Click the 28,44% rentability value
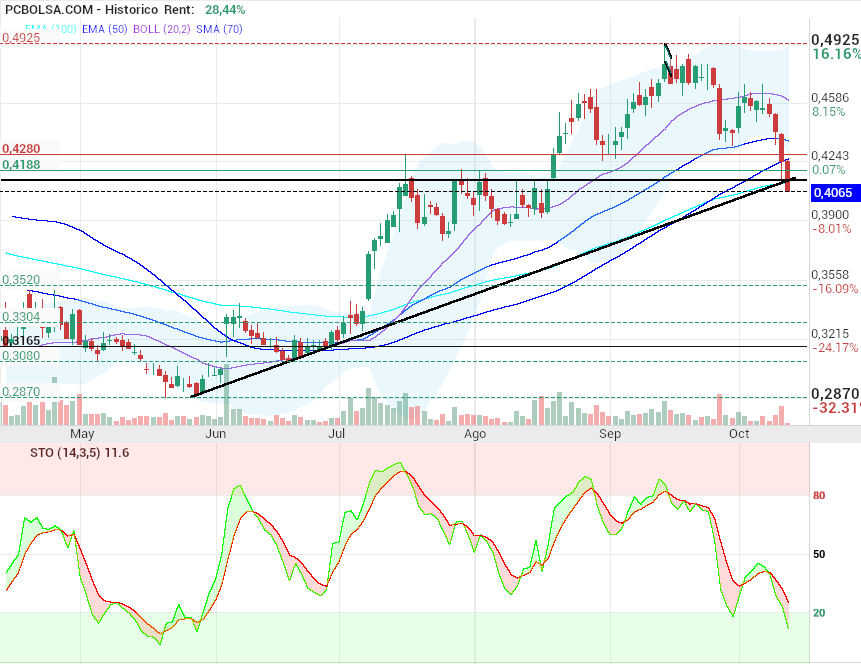The width and height of the screenshot is (861, 664). (x=226, y=10)
